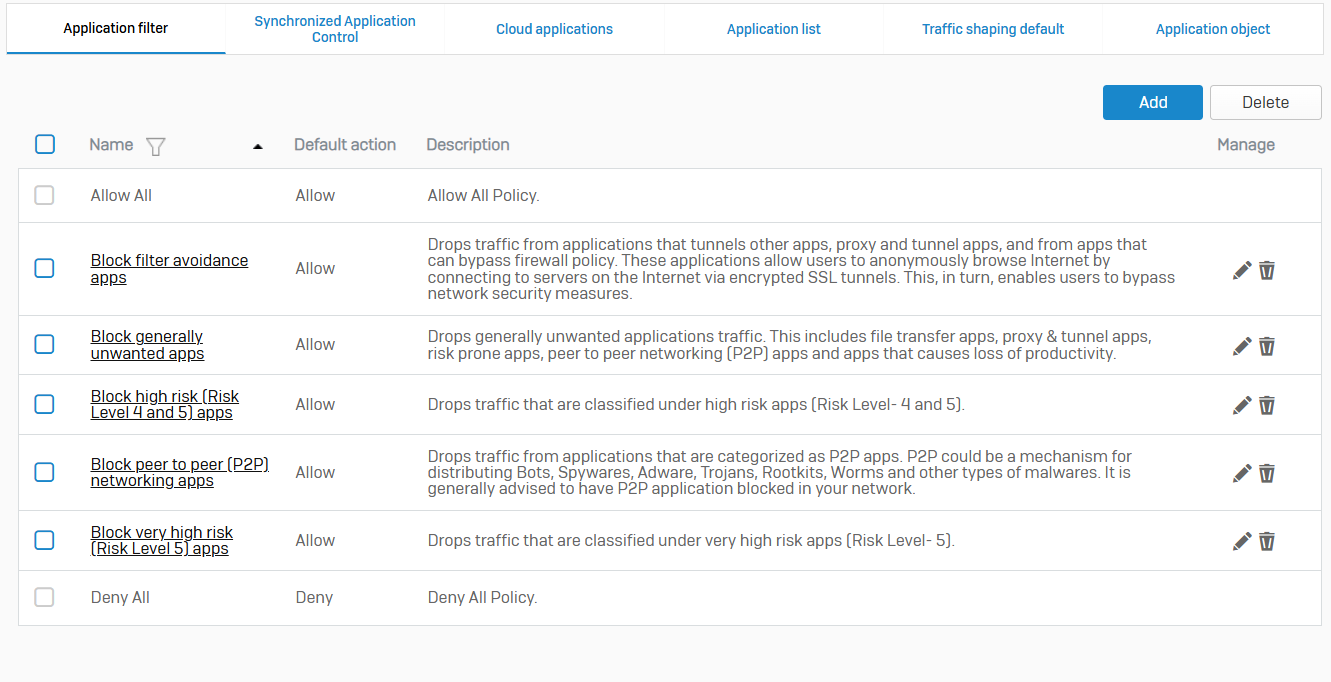Click the Name column sort arrow
The image size is (1331, 682).
[258, 146]
